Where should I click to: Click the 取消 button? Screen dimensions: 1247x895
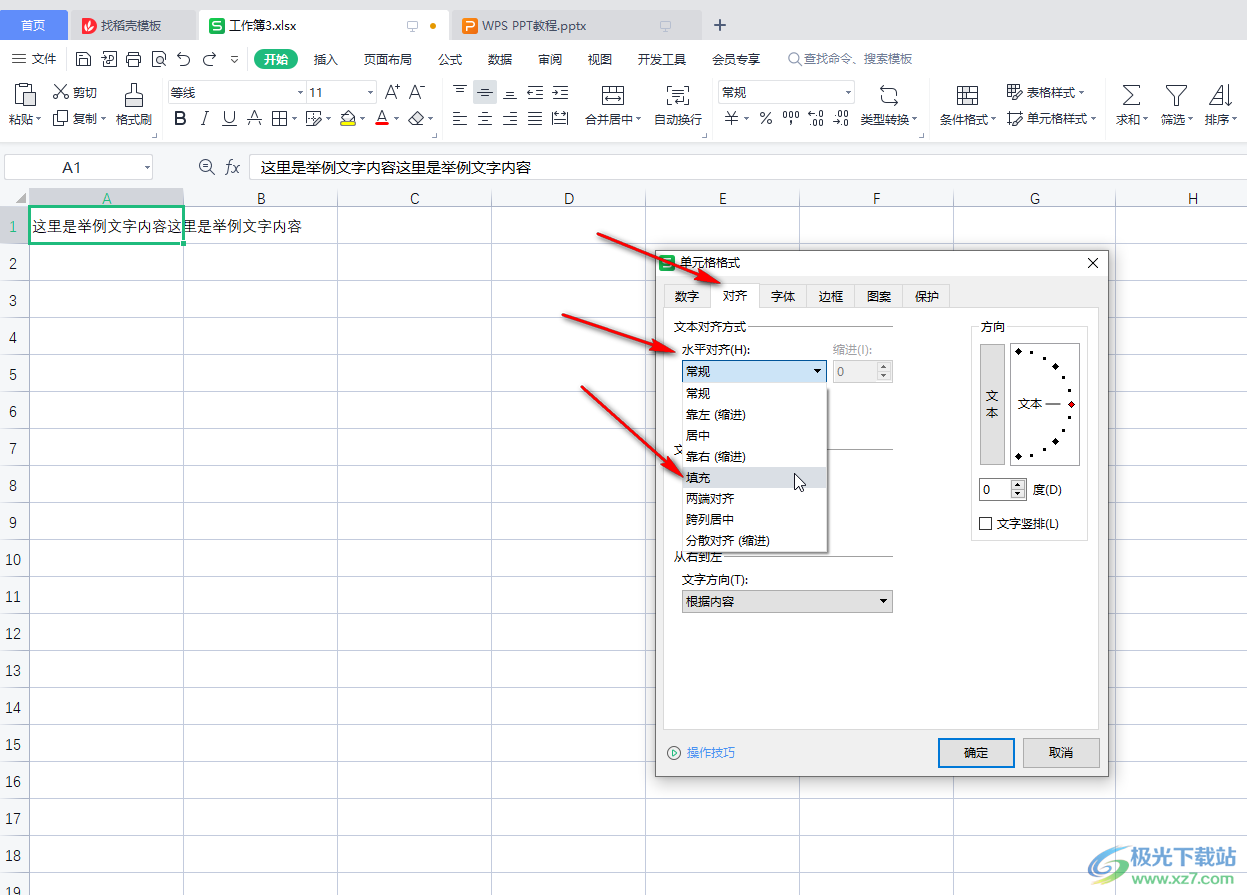(x=1061, y=753)
